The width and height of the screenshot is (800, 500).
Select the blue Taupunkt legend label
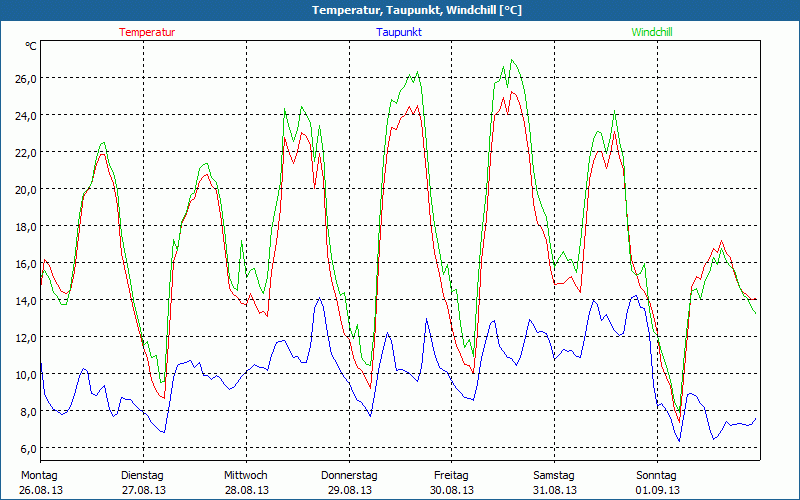click(x=399, y=32)
